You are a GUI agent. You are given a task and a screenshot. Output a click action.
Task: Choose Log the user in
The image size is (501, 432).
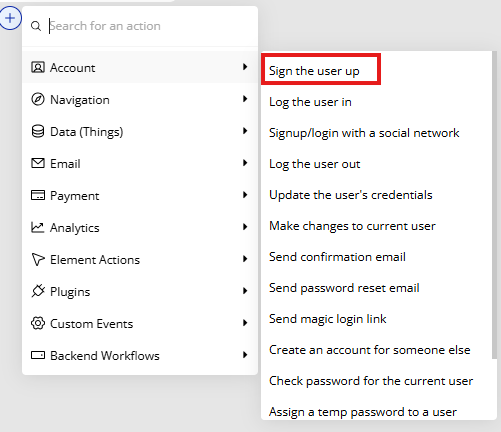click(310, 102)
